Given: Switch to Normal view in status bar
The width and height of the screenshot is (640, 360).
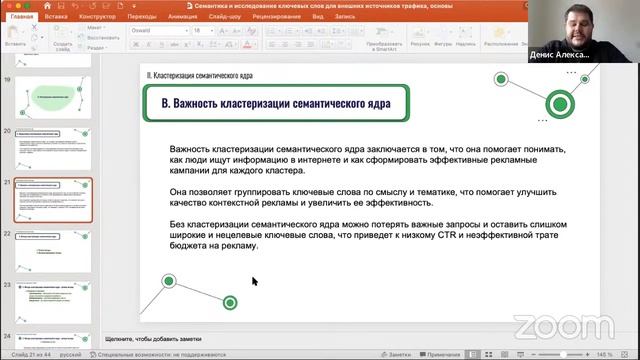Looking at the screenshot, I should (x=473, y=354).
